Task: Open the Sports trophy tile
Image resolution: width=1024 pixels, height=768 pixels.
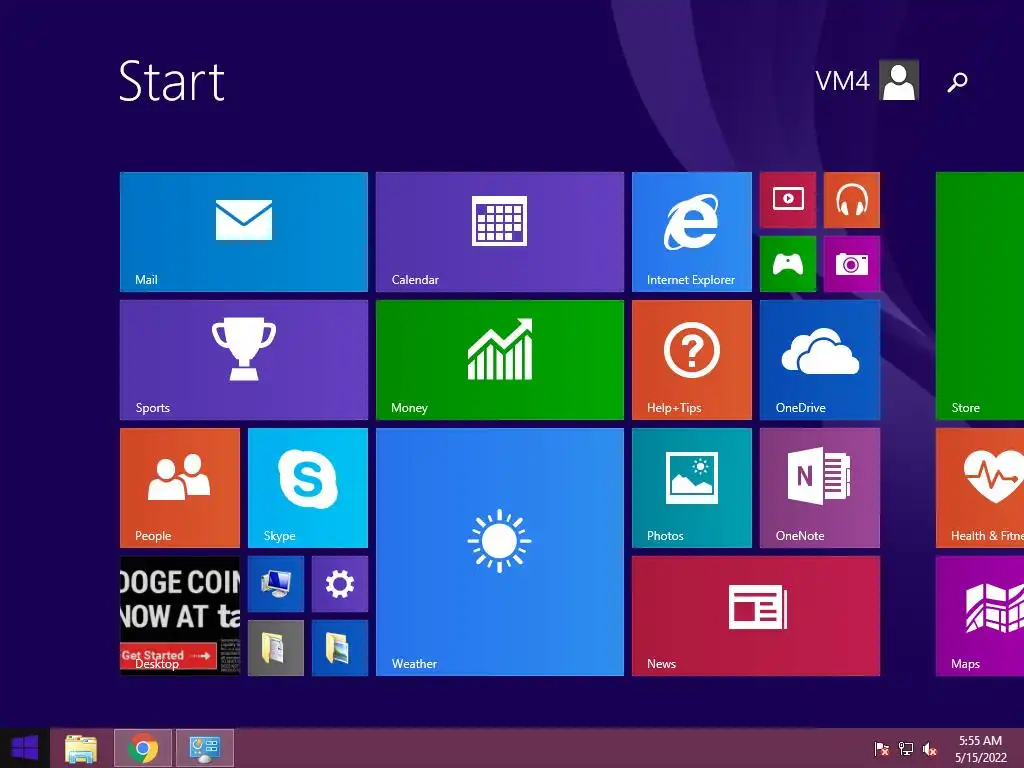Action: pyautogui.click(x=244, y=360)
